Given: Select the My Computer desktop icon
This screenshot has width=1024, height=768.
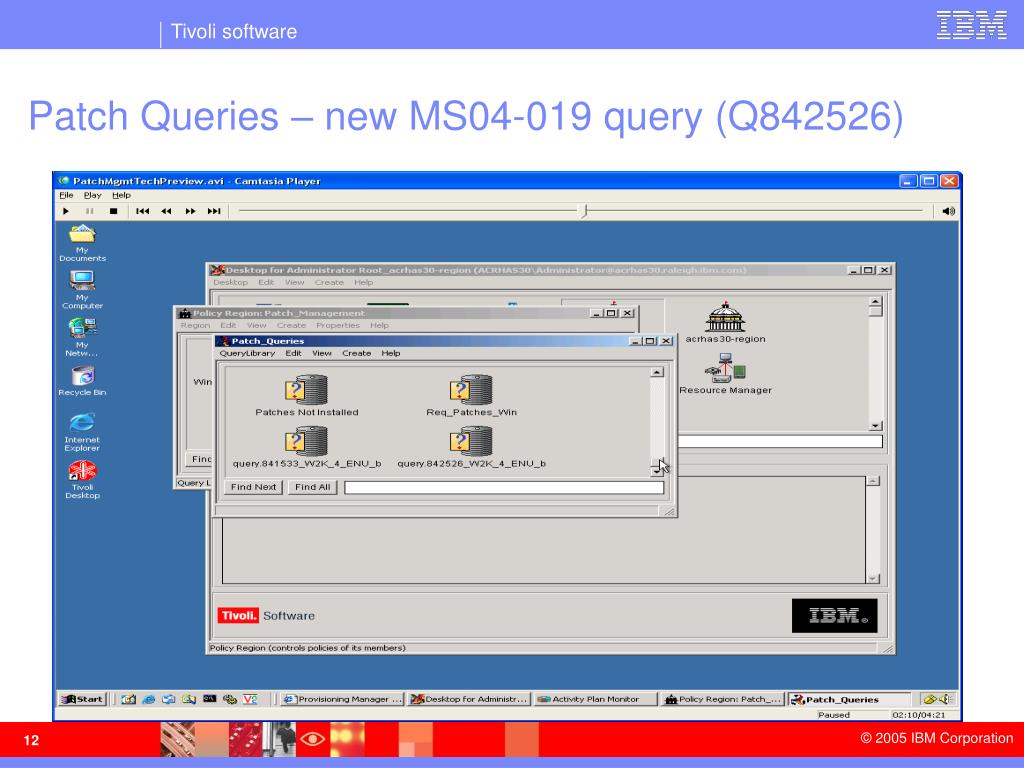Looking at the screenshot, I should (82, 281).
